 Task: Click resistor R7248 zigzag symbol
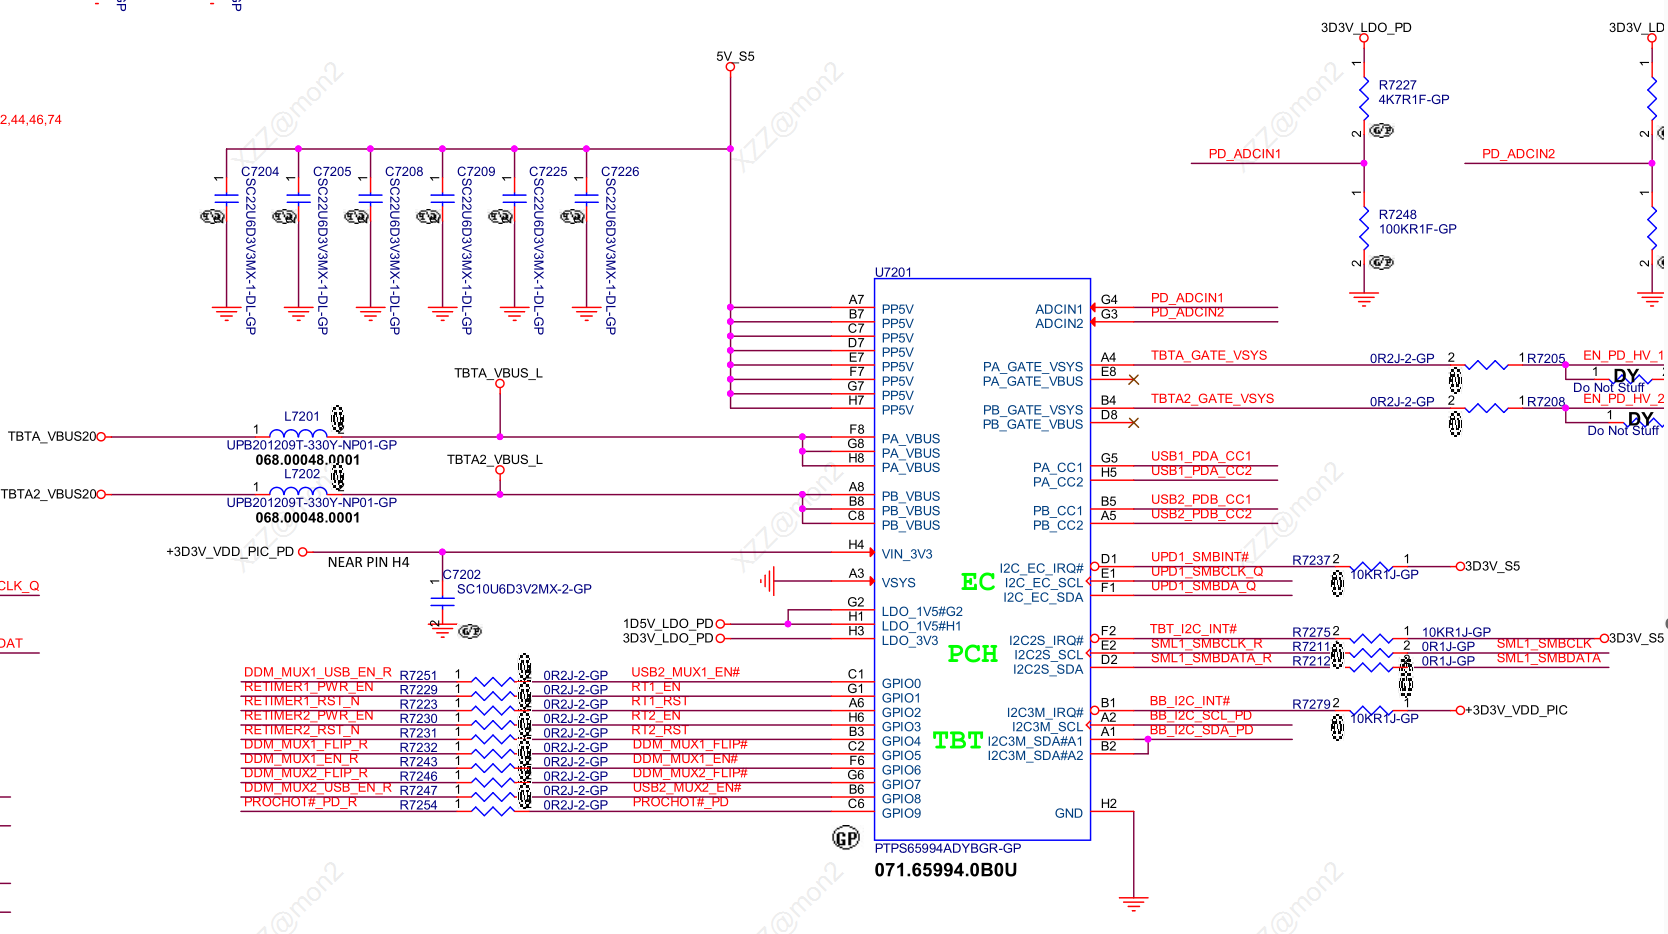[1364, 227]
